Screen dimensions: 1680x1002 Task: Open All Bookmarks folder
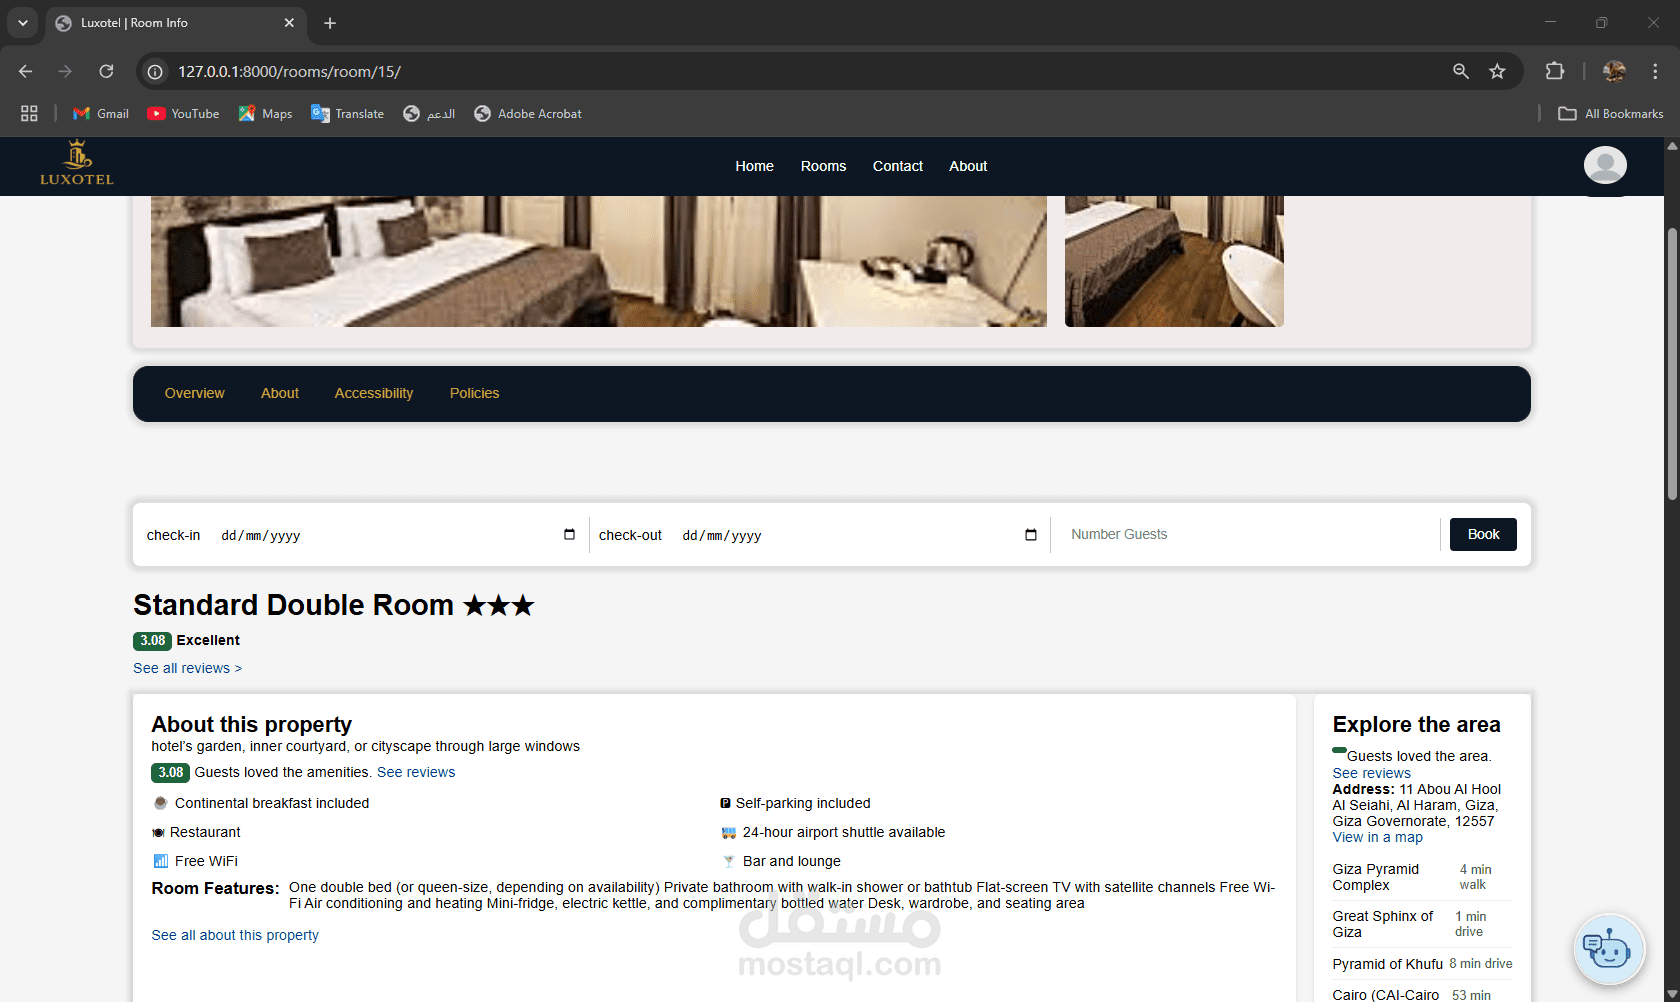click(1611, 113)
